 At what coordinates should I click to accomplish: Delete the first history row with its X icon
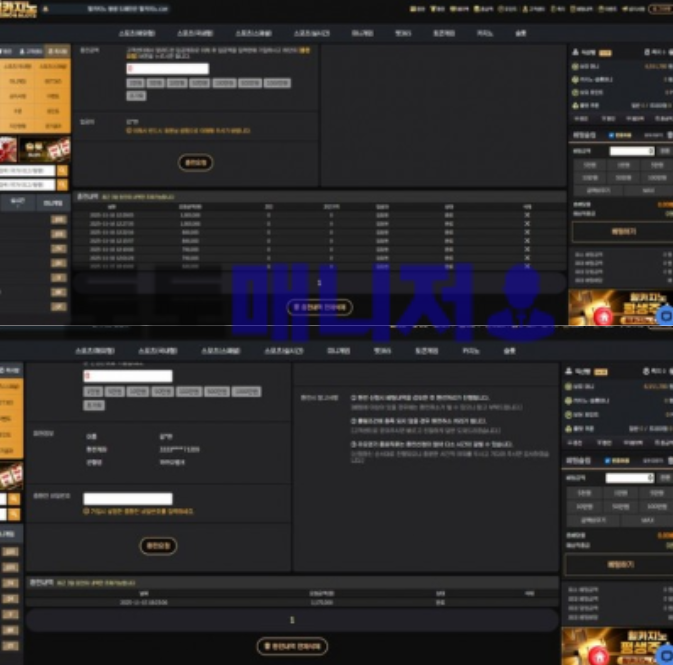[x=527, y=214]
